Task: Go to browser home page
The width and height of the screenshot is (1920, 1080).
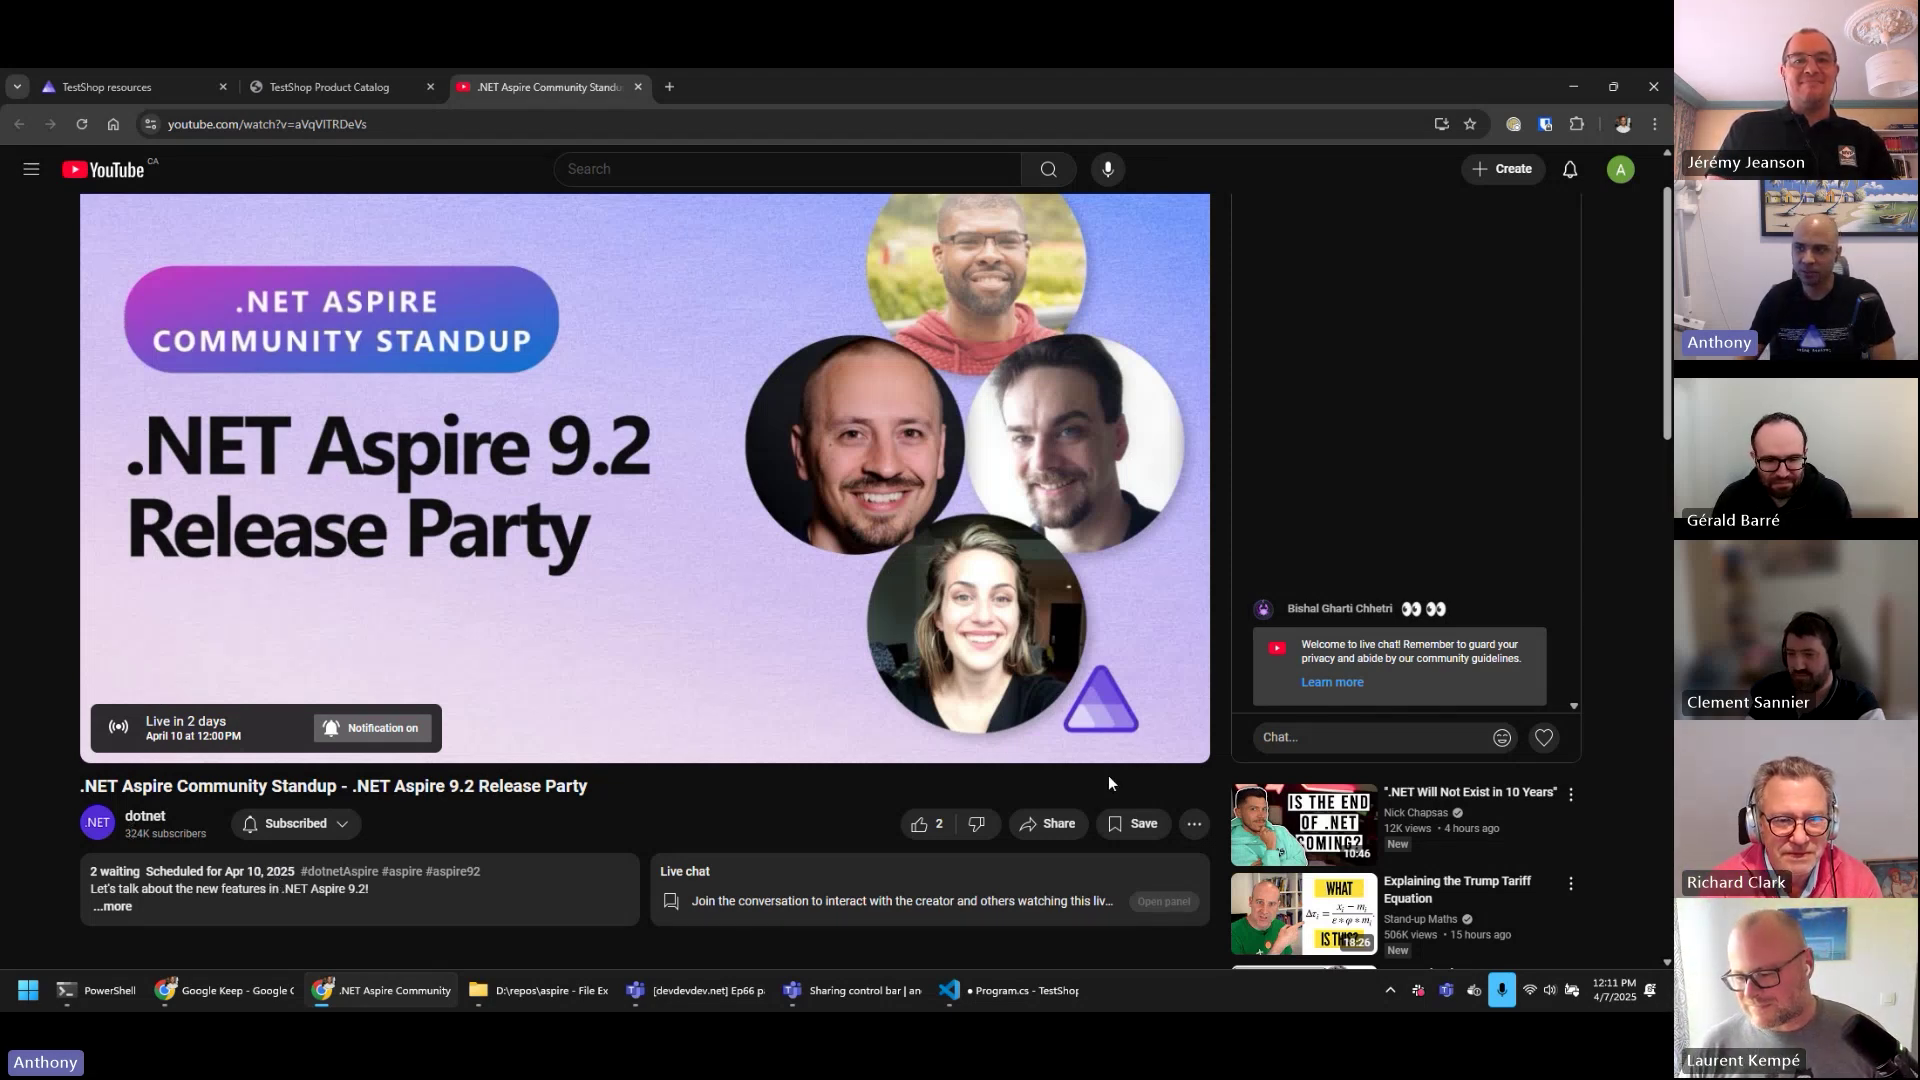Action: [113, 124]
